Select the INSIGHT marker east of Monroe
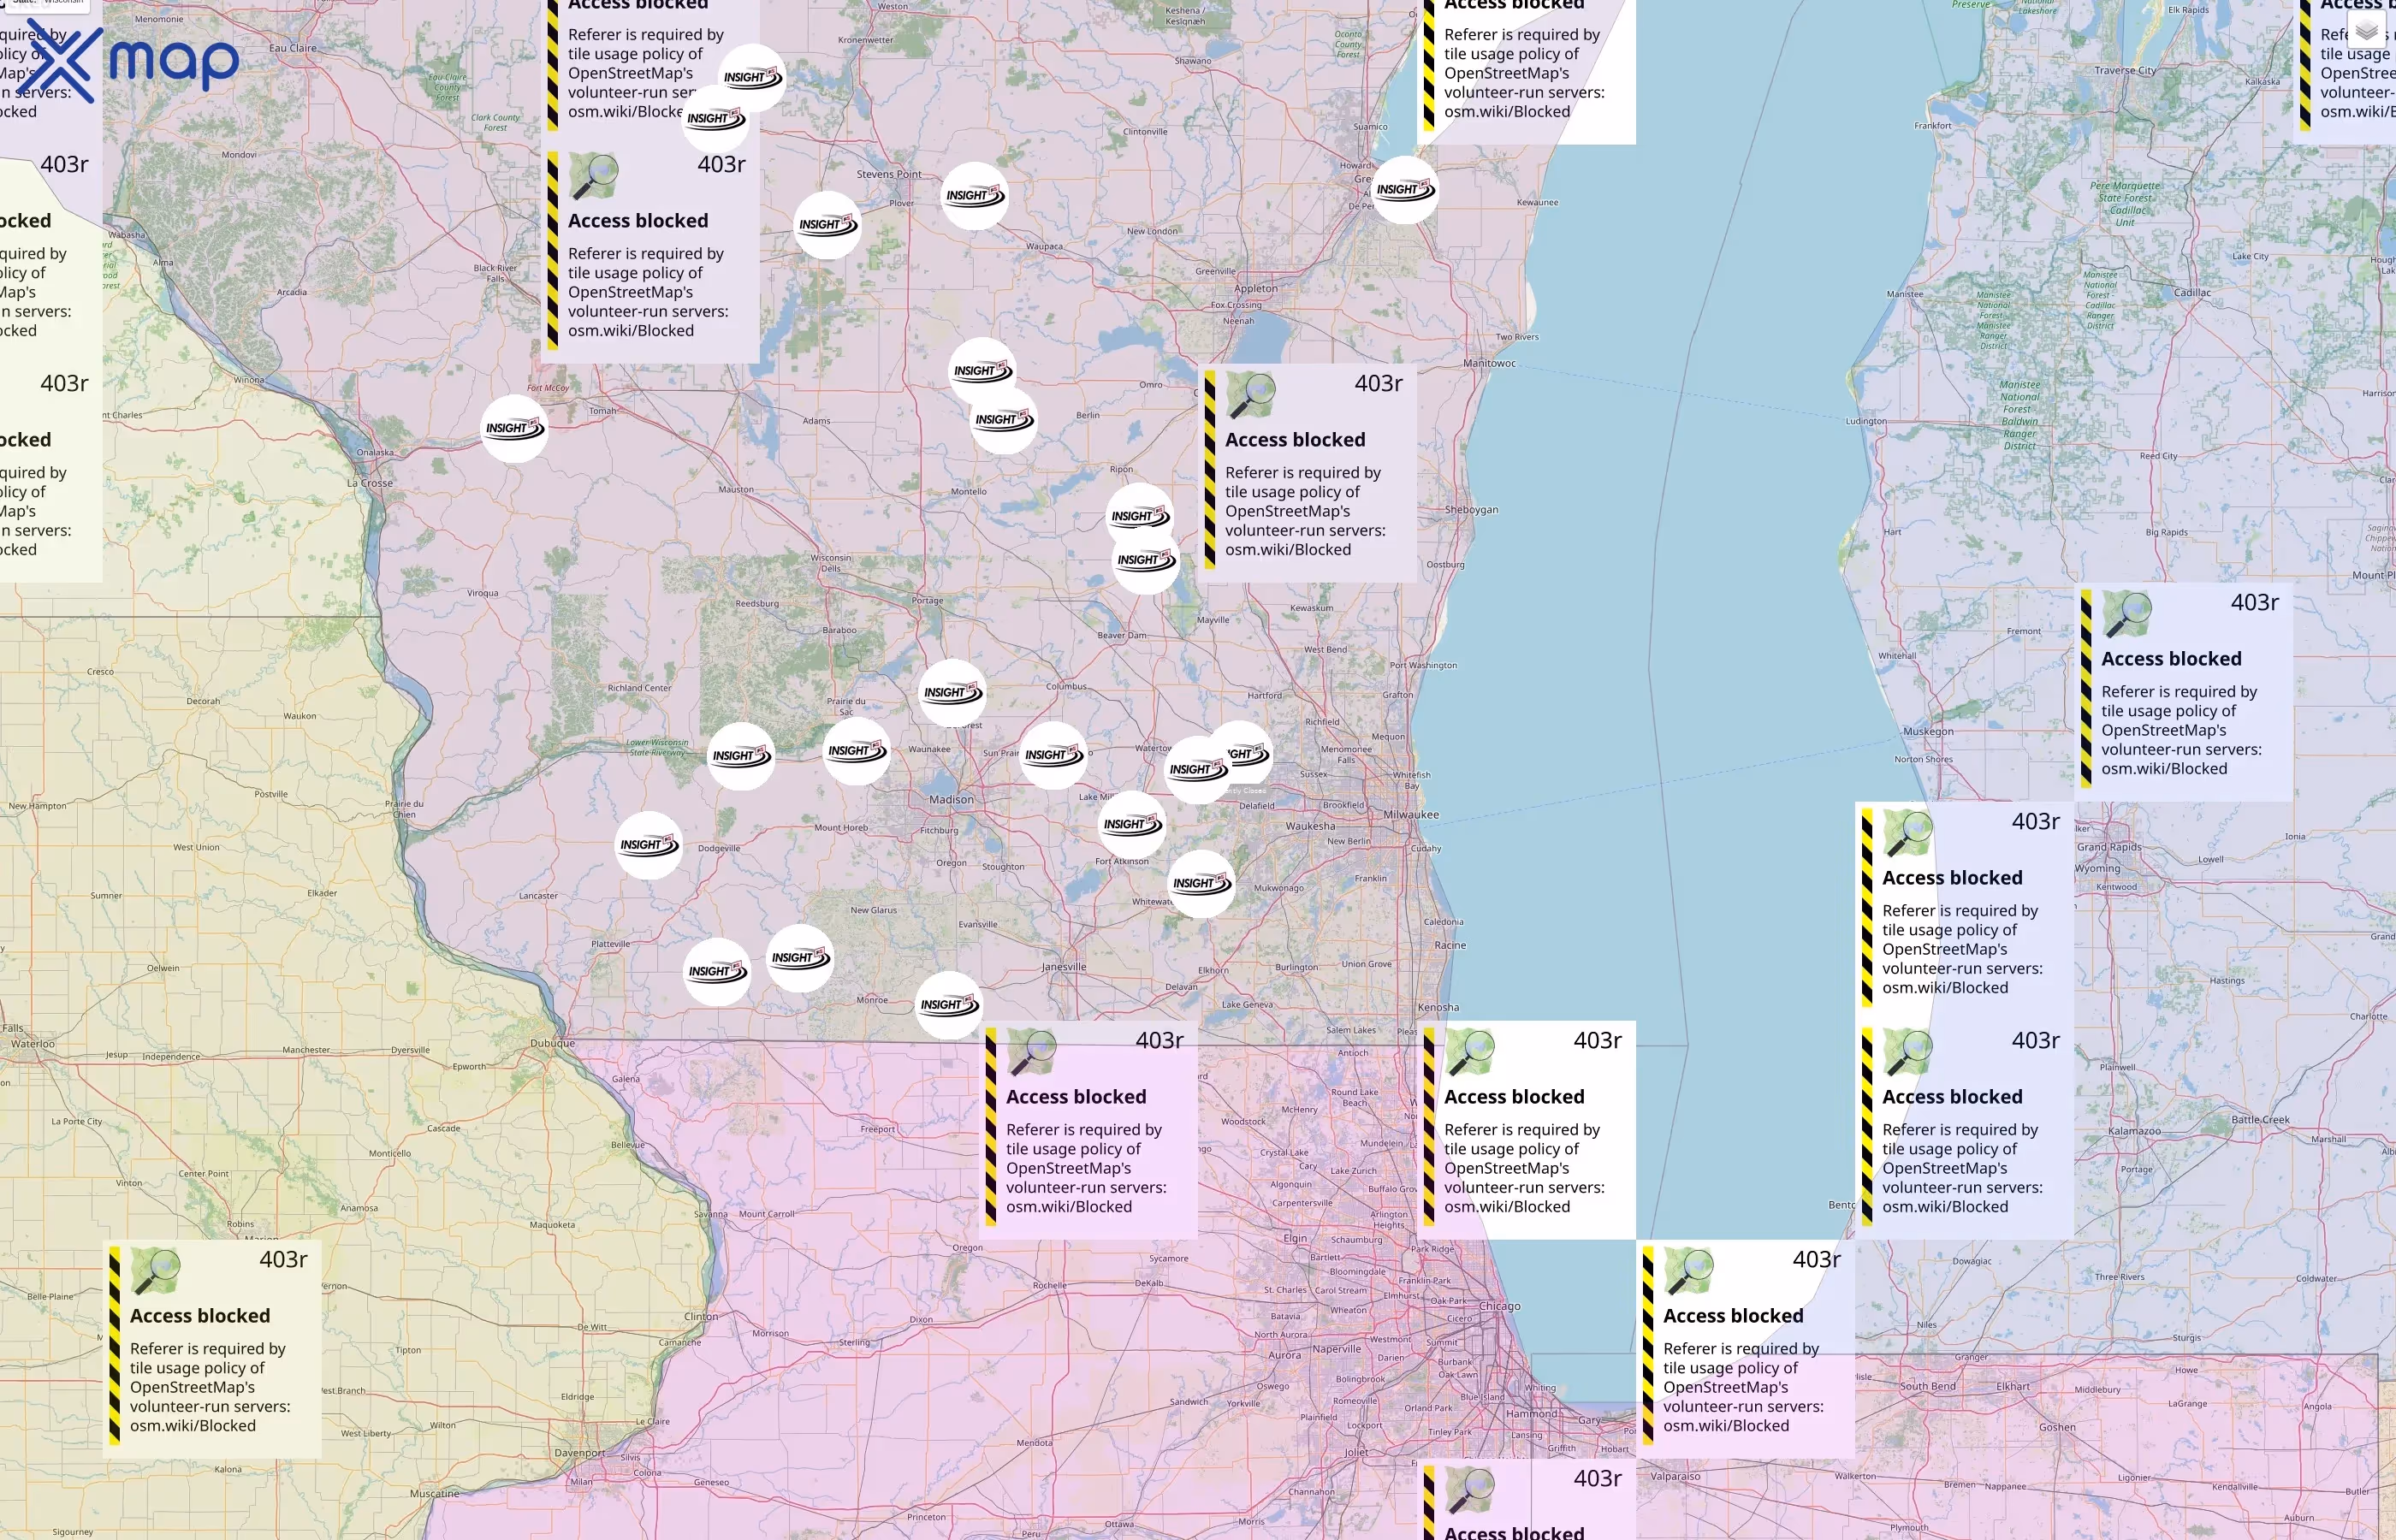 [x=949, y=1005]
